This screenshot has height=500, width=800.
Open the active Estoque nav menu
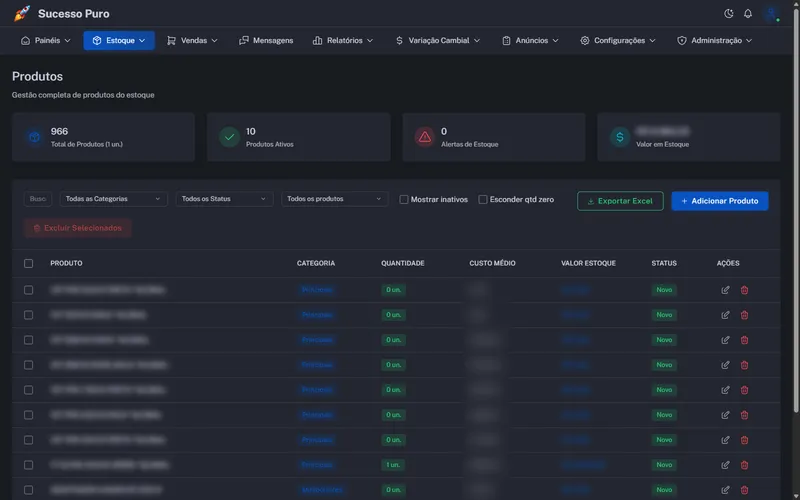pyautogui.click(x=119, y=40)
